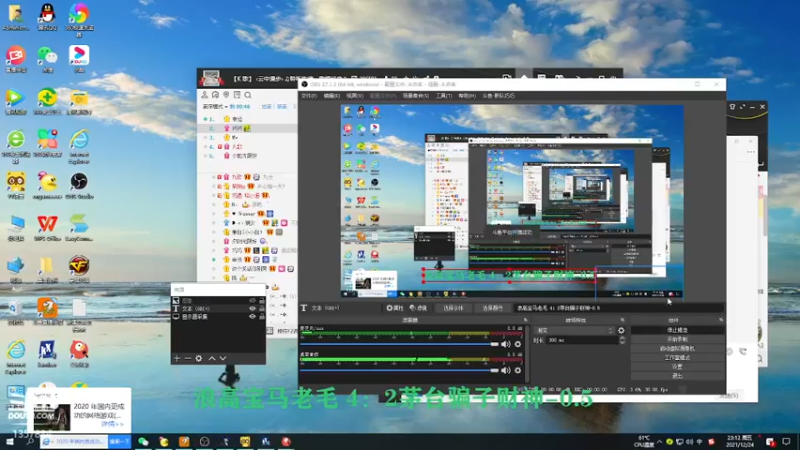The image size is (800, 450).
Task: Adjust the first audio track volume slider
Action: pos(399,344)
